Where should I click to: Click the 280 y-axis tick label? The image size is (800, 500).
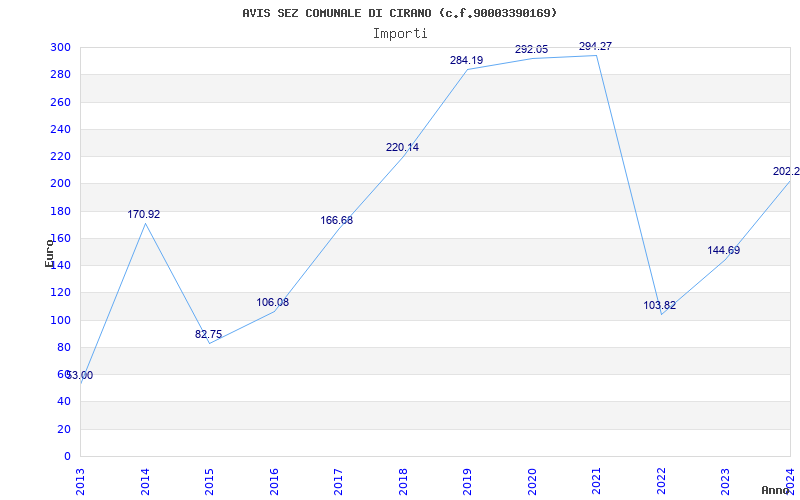point(60,75)
